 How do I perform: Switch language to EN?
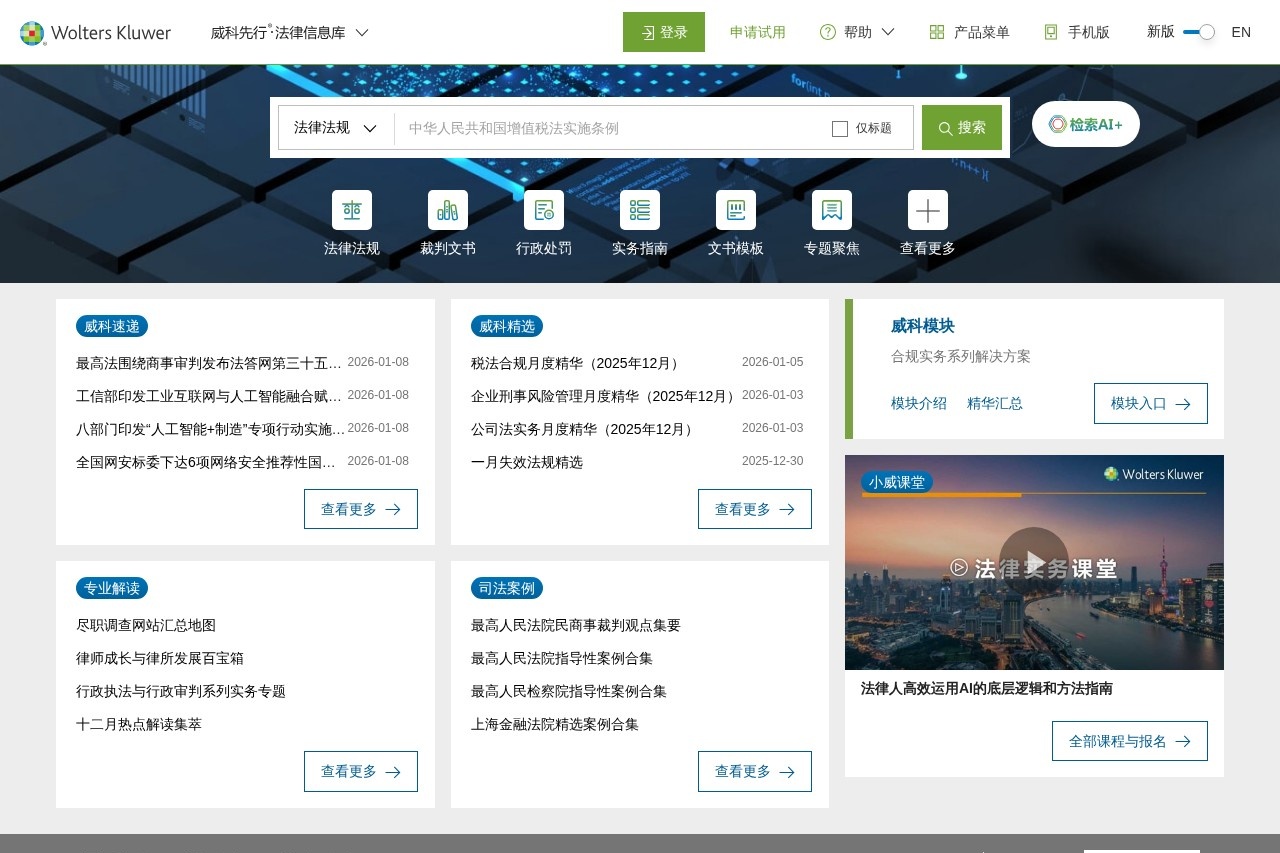[1241, 31]
